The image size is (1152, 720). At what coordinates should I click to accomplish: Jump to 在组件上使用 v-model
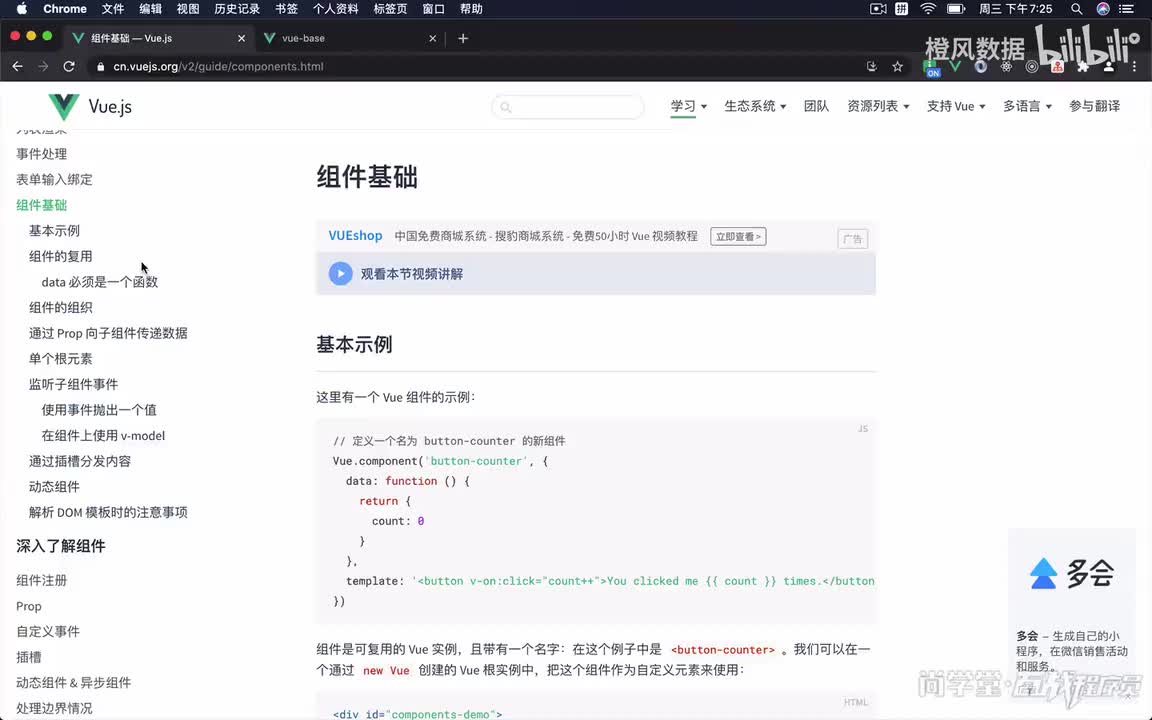(x=103, y=436)
